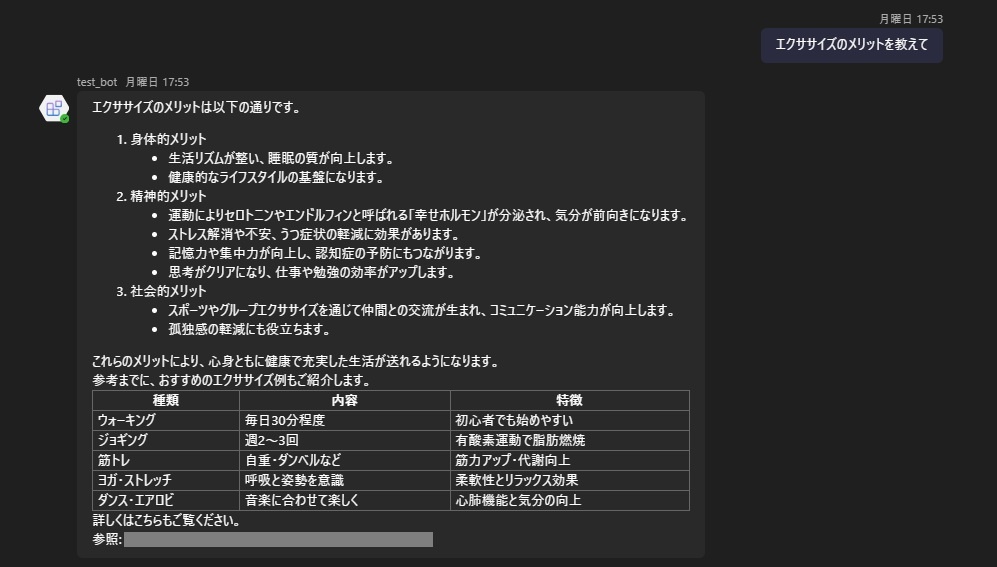The width and height of the screenshot is (997, 567).
Task: Click the green status badge on the bot avatar
Action: click(65, 119)
